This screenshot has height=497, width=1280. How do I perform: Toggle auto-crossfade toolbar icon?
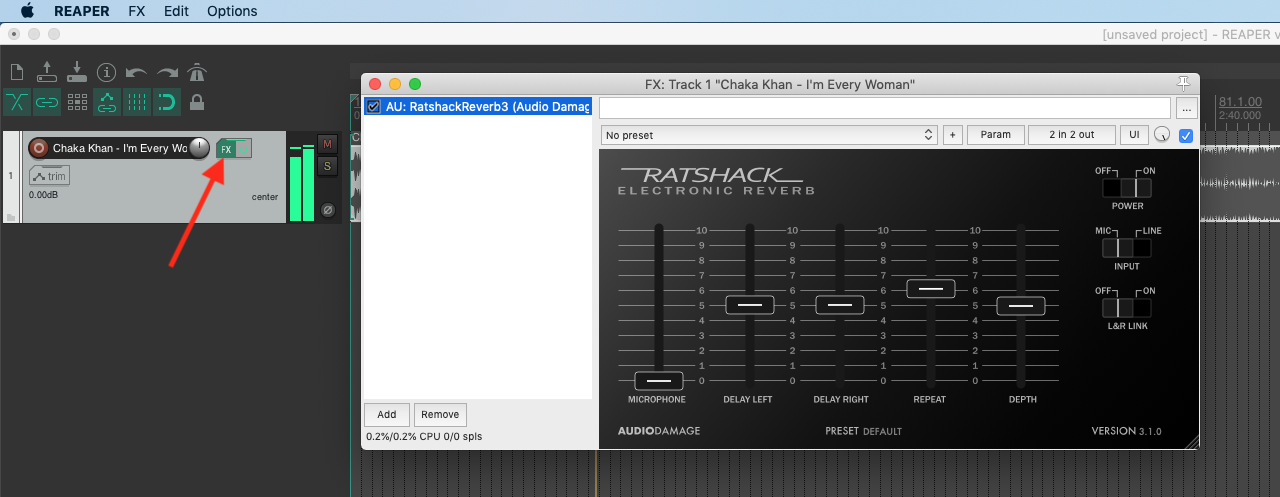[x=17, y=101]
